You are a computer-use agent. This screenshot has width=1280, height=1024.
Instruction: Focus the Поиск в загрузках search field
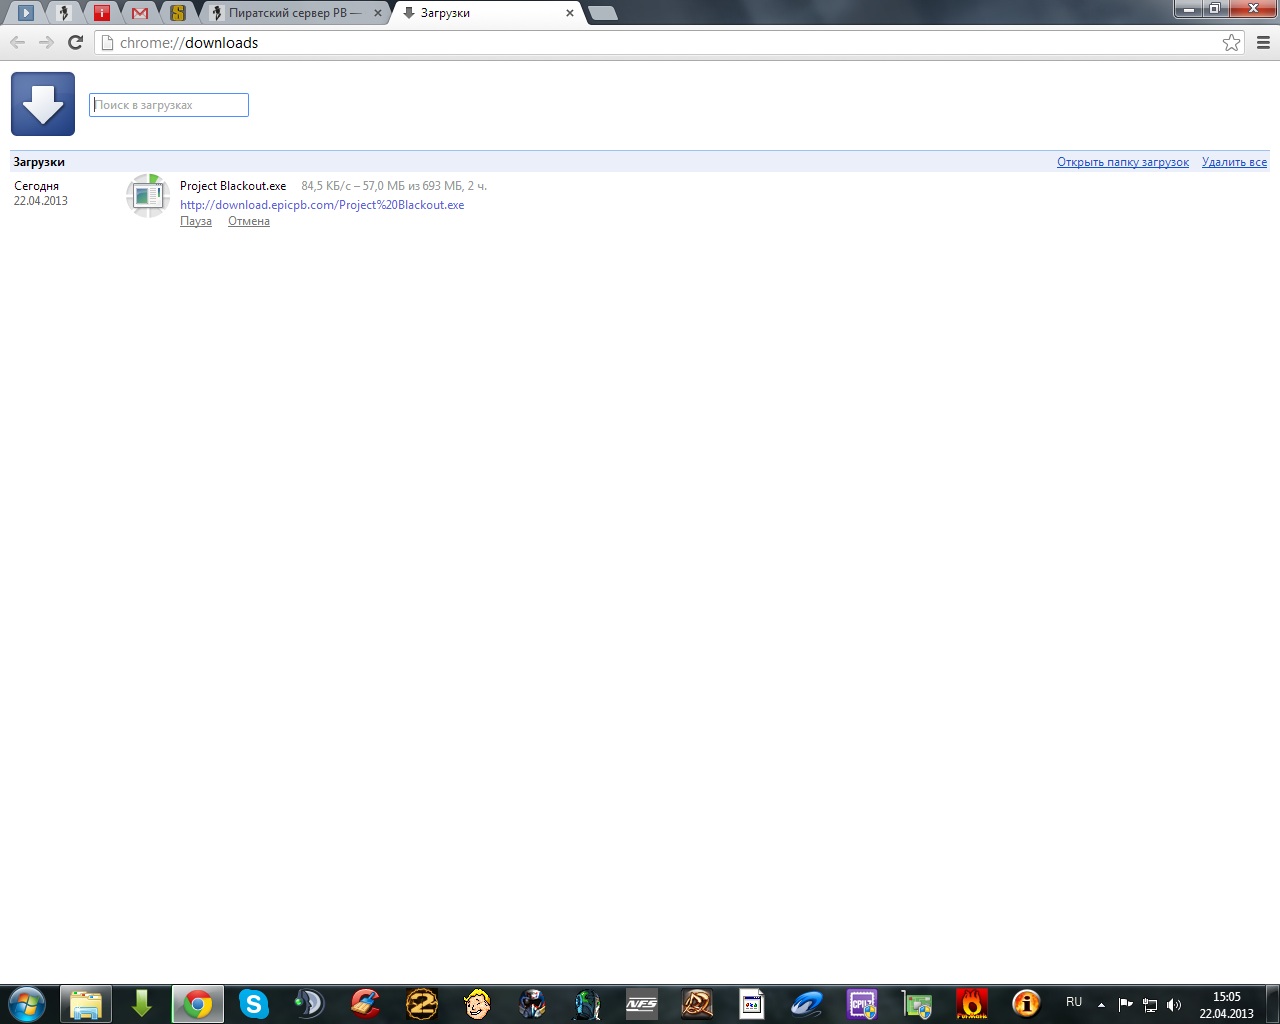click(x=169, y=105)
